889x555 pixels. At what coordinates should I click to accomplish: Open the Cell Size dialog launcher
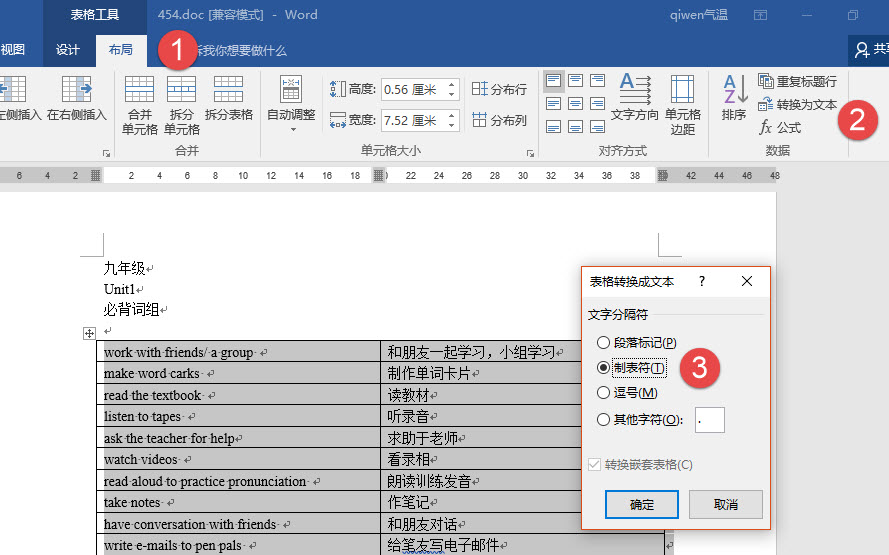pyautogui.click(x=531, y=154)
